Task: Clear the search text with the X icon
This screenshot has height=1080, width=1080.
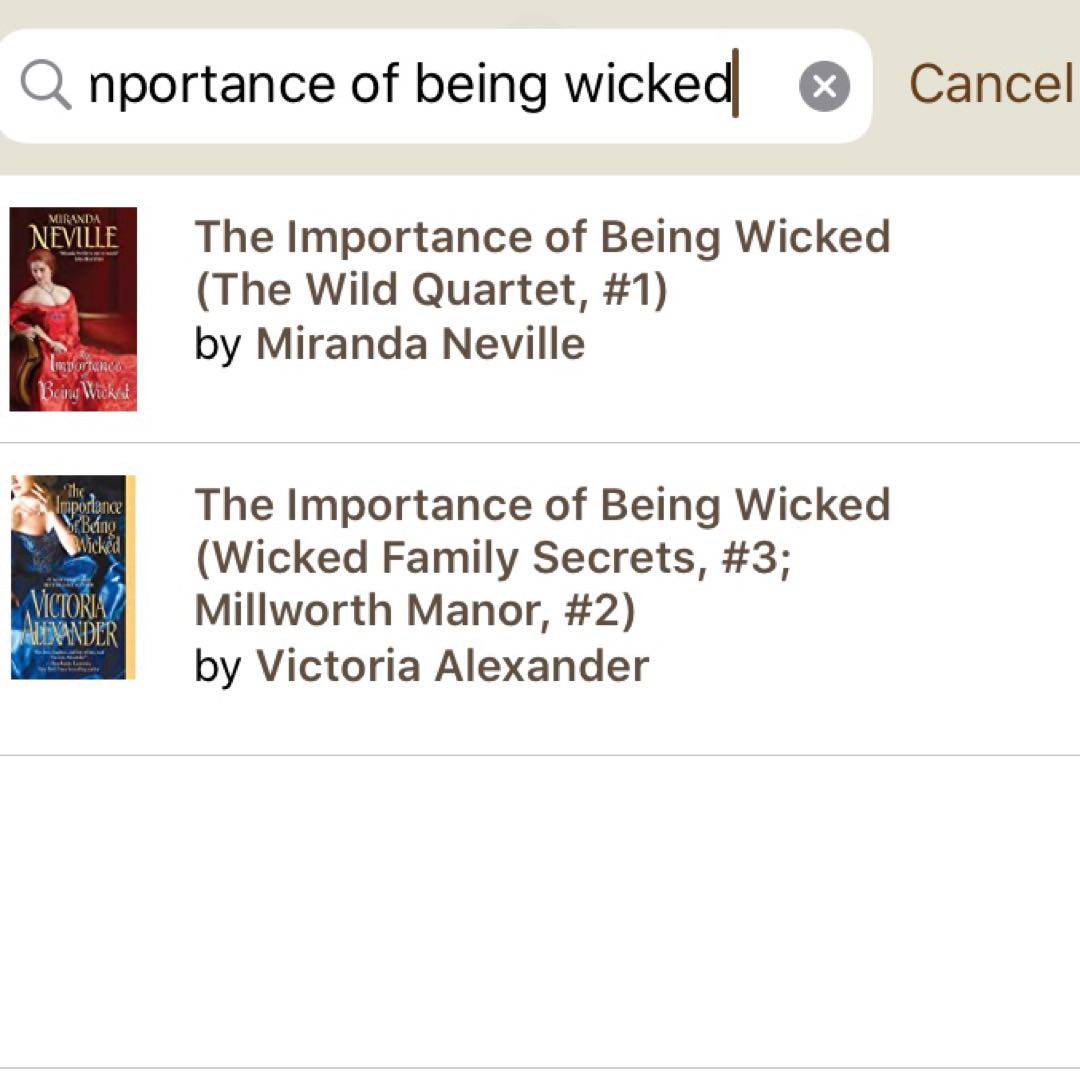Action: coord(824,86)
